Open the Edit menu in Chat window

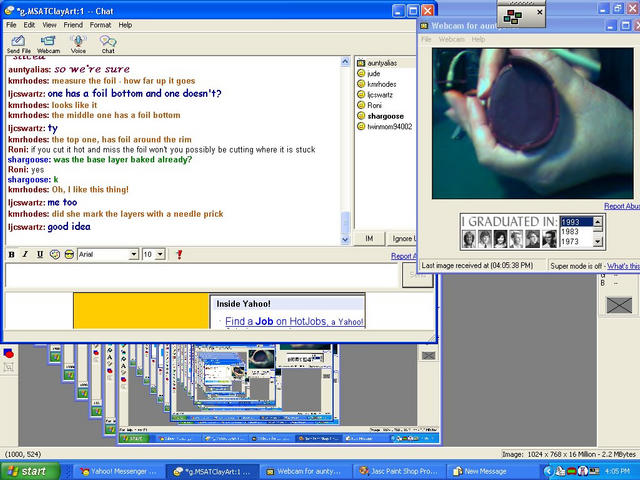(x=29, y=25)
